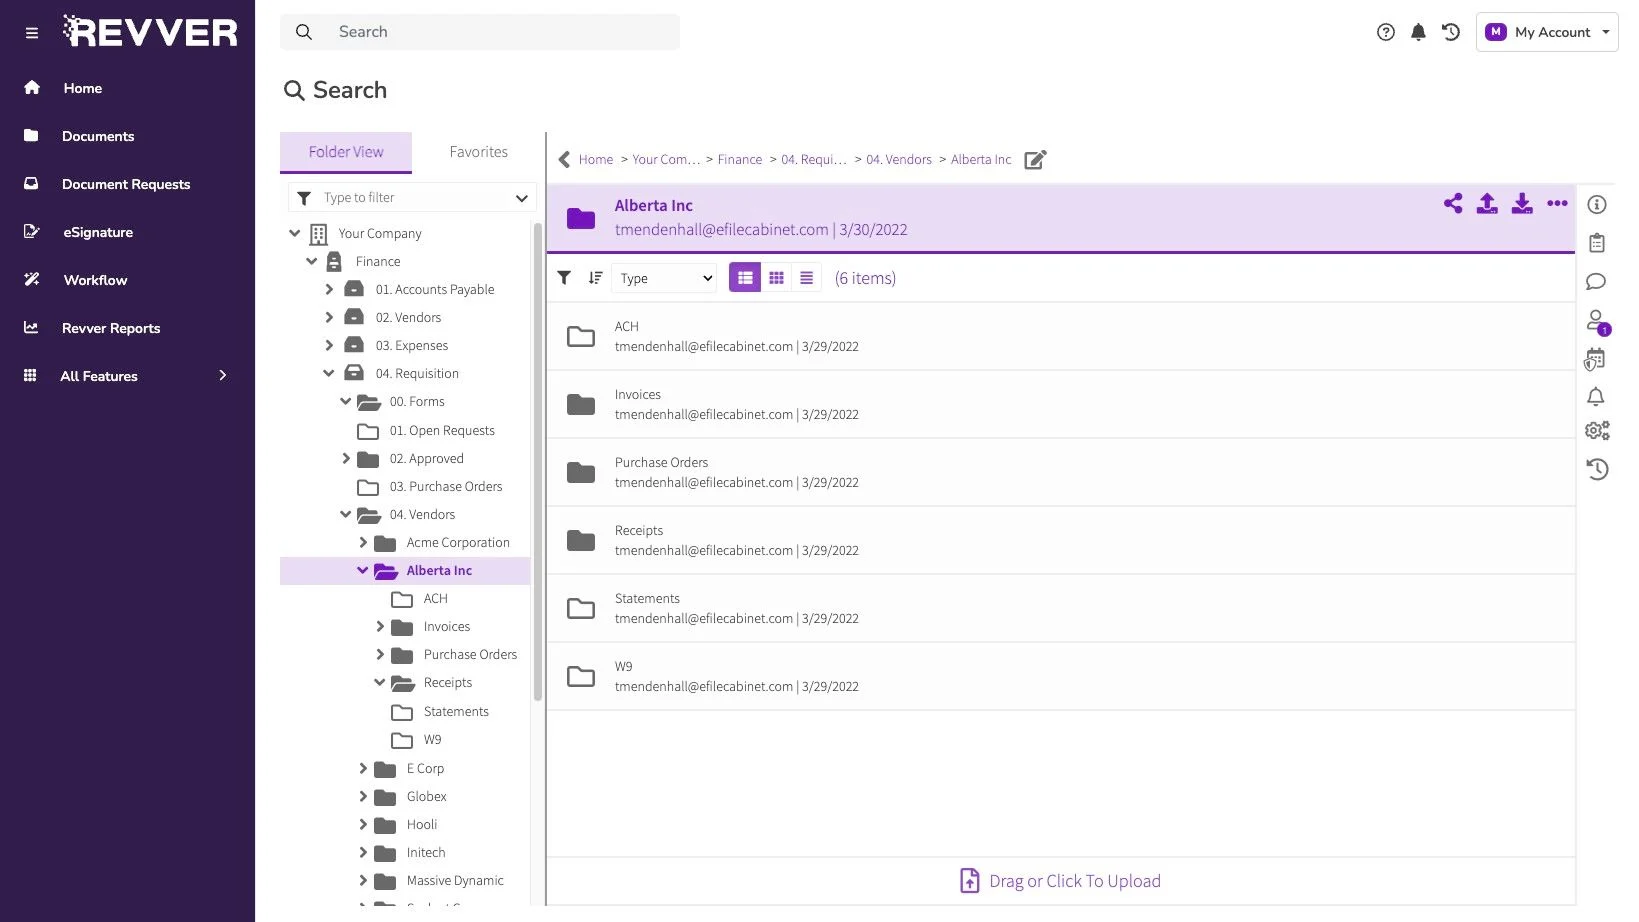This screenshot has width=1639, height=922.
Task: Open the Type sort dropdown
Action: click(x=664, y=278)
